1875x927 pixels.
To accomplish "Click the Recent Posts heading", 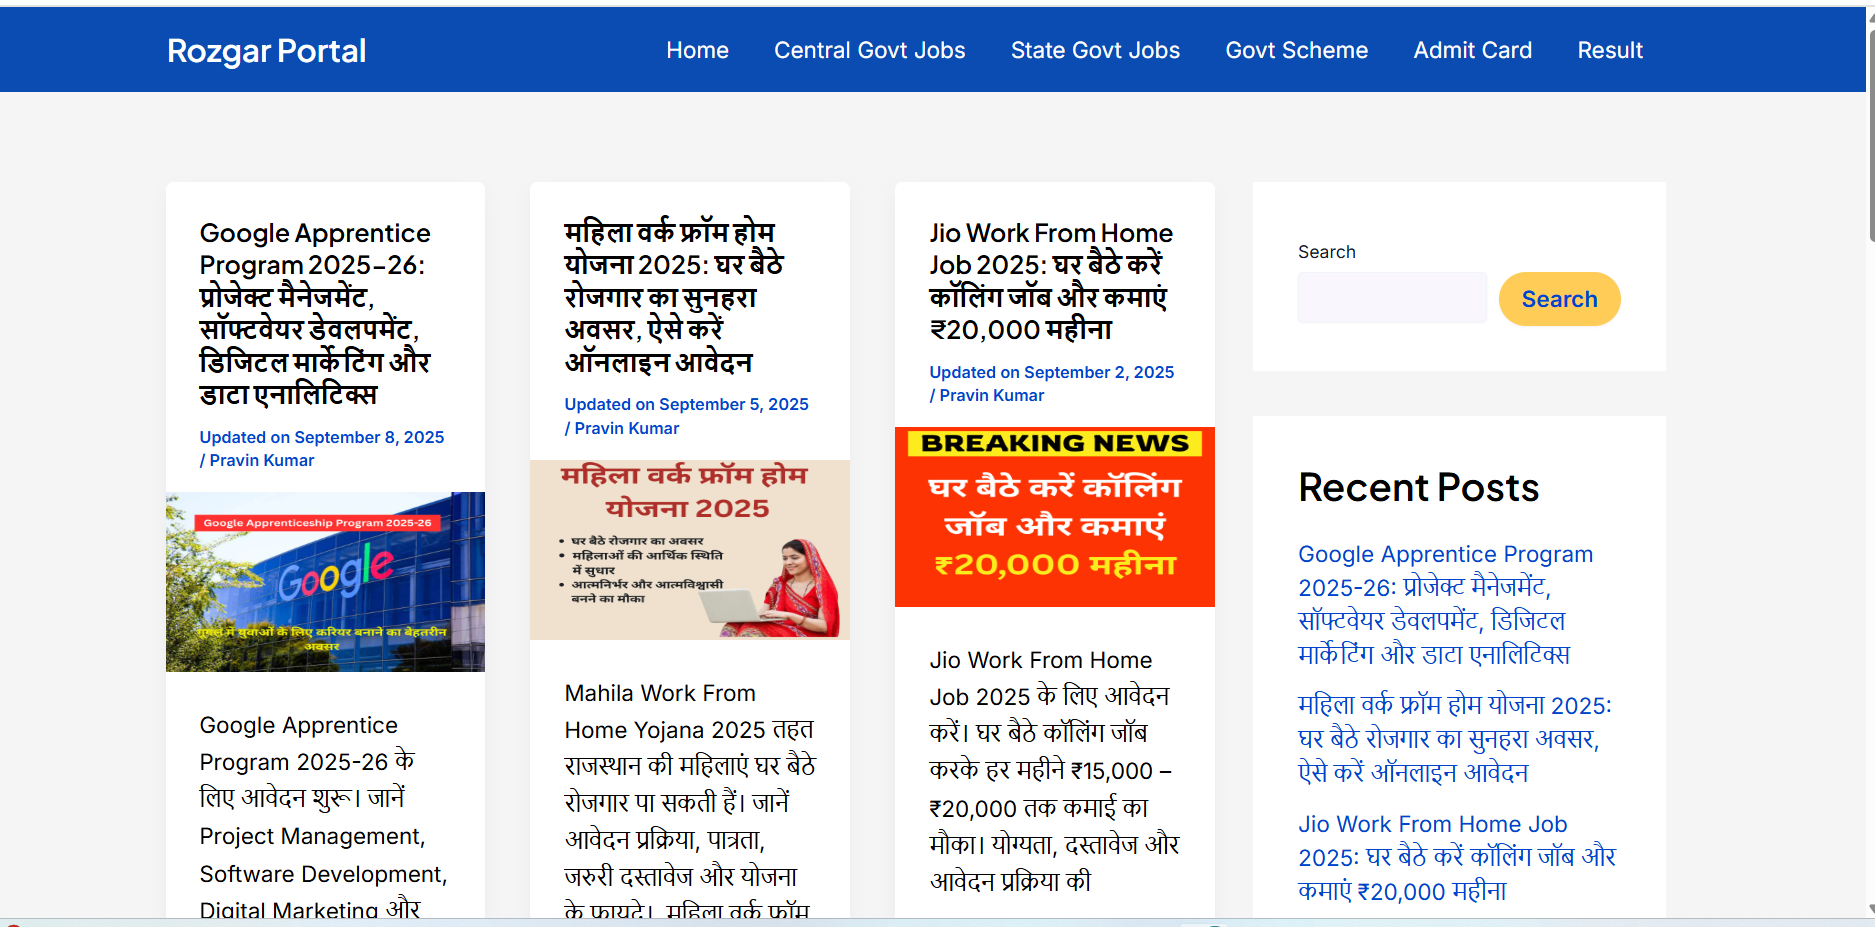I will 1418,488.
